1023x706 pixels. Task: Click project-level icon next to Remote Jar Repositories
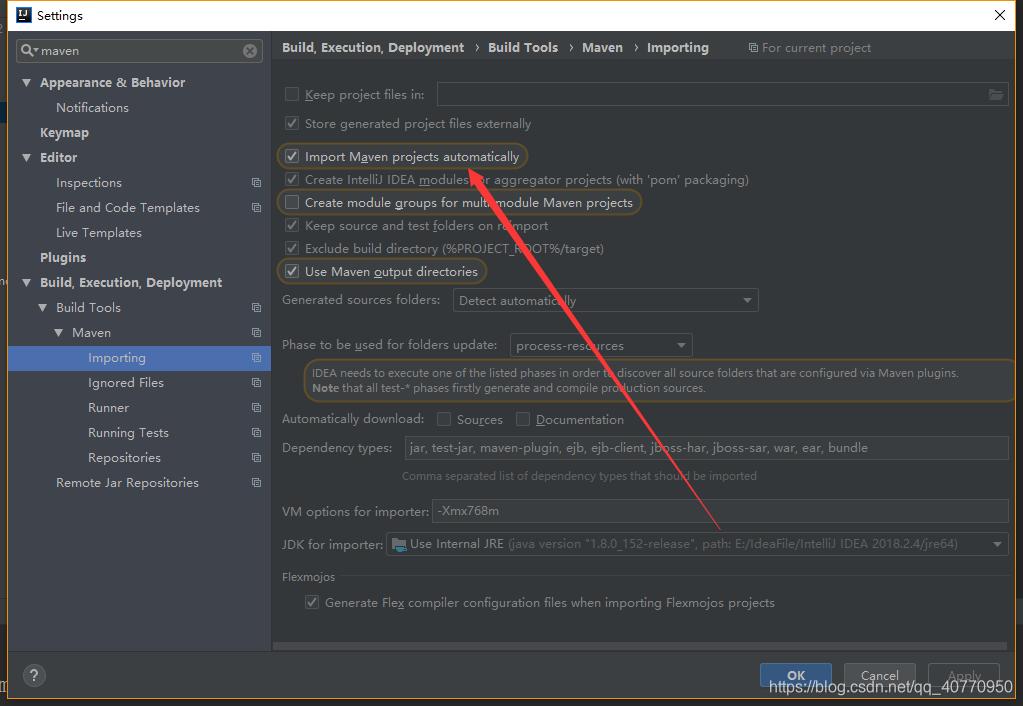[x=256, y=483]
